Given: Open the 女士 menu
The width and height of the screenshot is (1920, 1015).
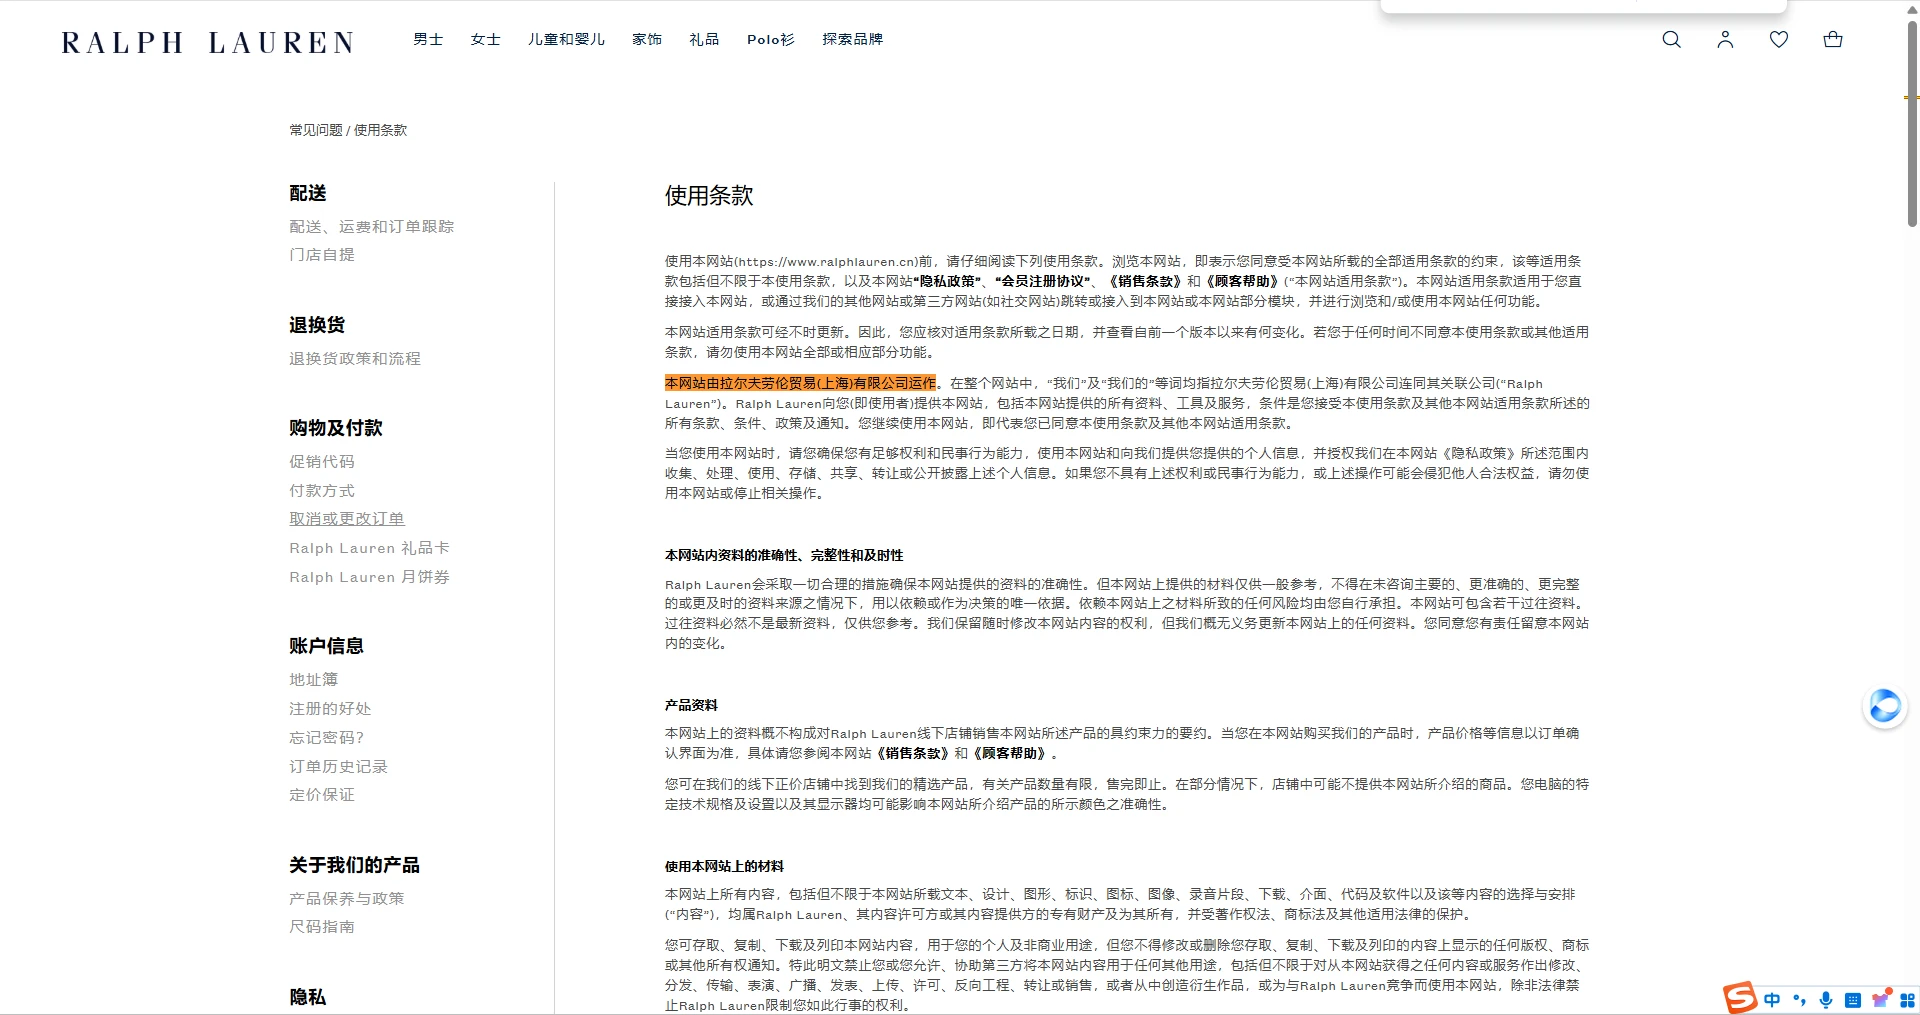Looking at the screenshot, I should [485, 40].
